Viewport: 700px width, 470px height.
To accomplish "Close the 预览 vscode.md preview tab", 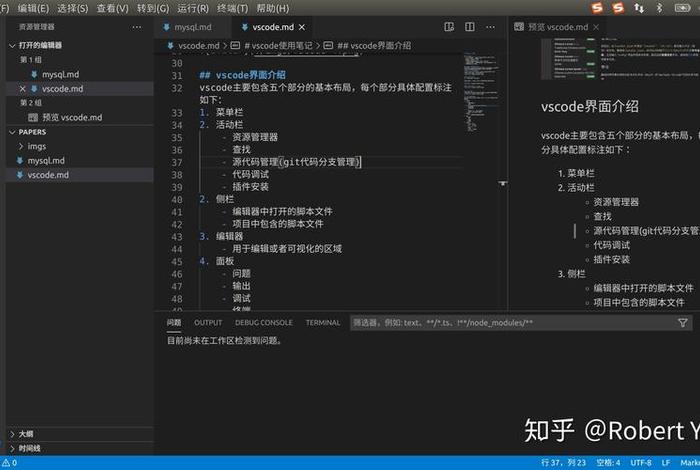I will tap(596, 27).
